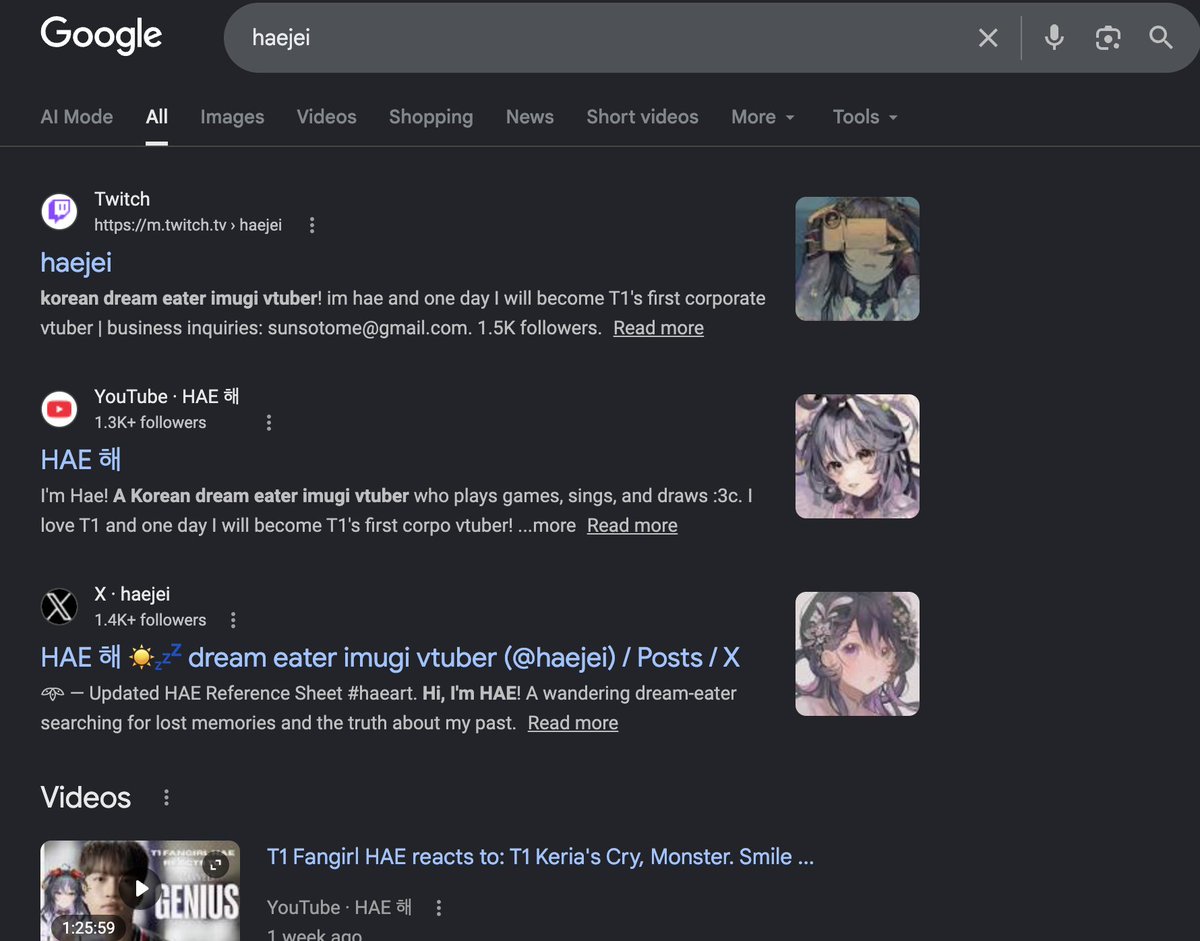Switch to Short videos tab
The image size is (1200, 941).
(643, 117)
